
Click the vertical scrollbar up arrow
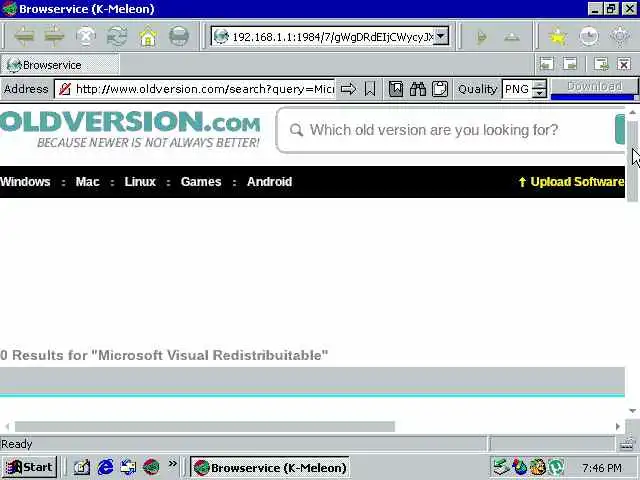pos(632,111)
